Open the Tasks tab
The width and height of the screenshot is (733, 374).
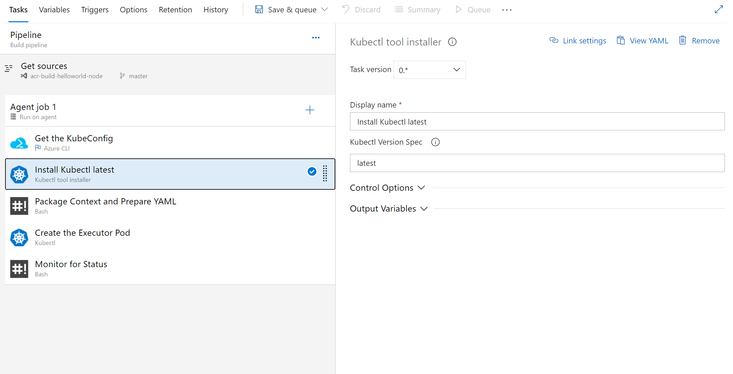(18, 10)
